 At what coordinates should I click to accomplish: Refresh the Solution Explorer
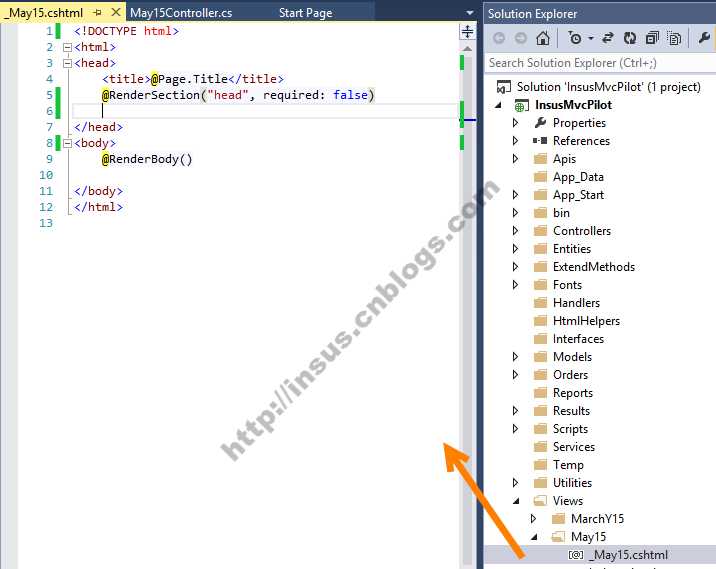[630, 38]
